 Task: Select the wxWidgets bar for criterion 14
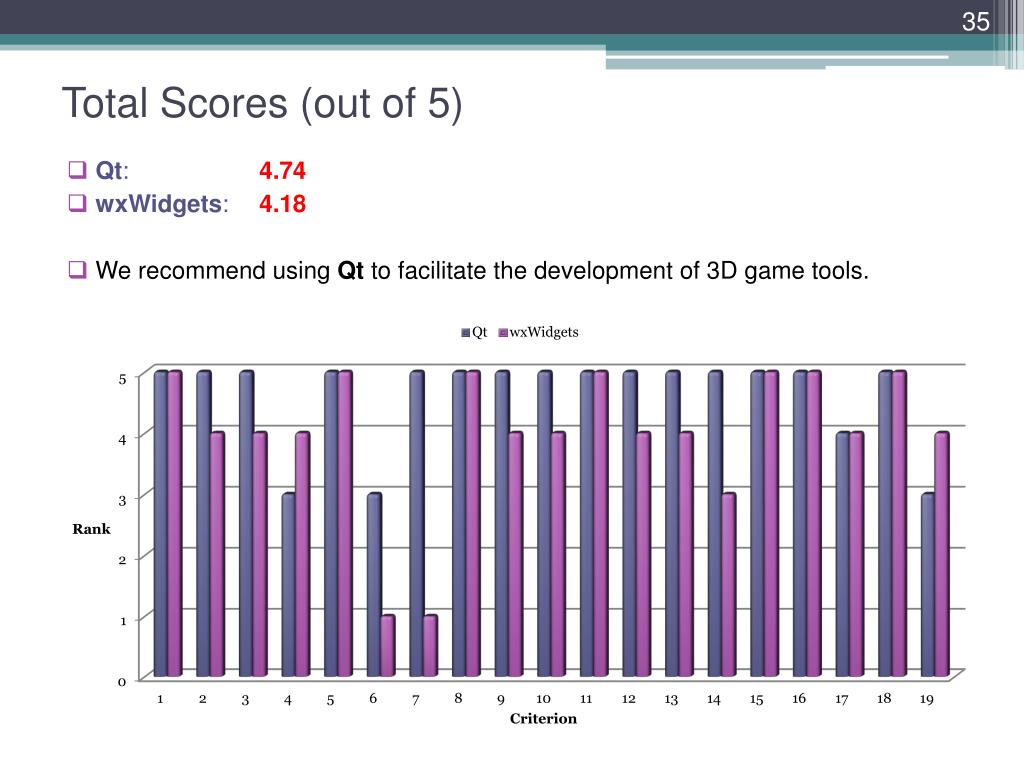729,584
